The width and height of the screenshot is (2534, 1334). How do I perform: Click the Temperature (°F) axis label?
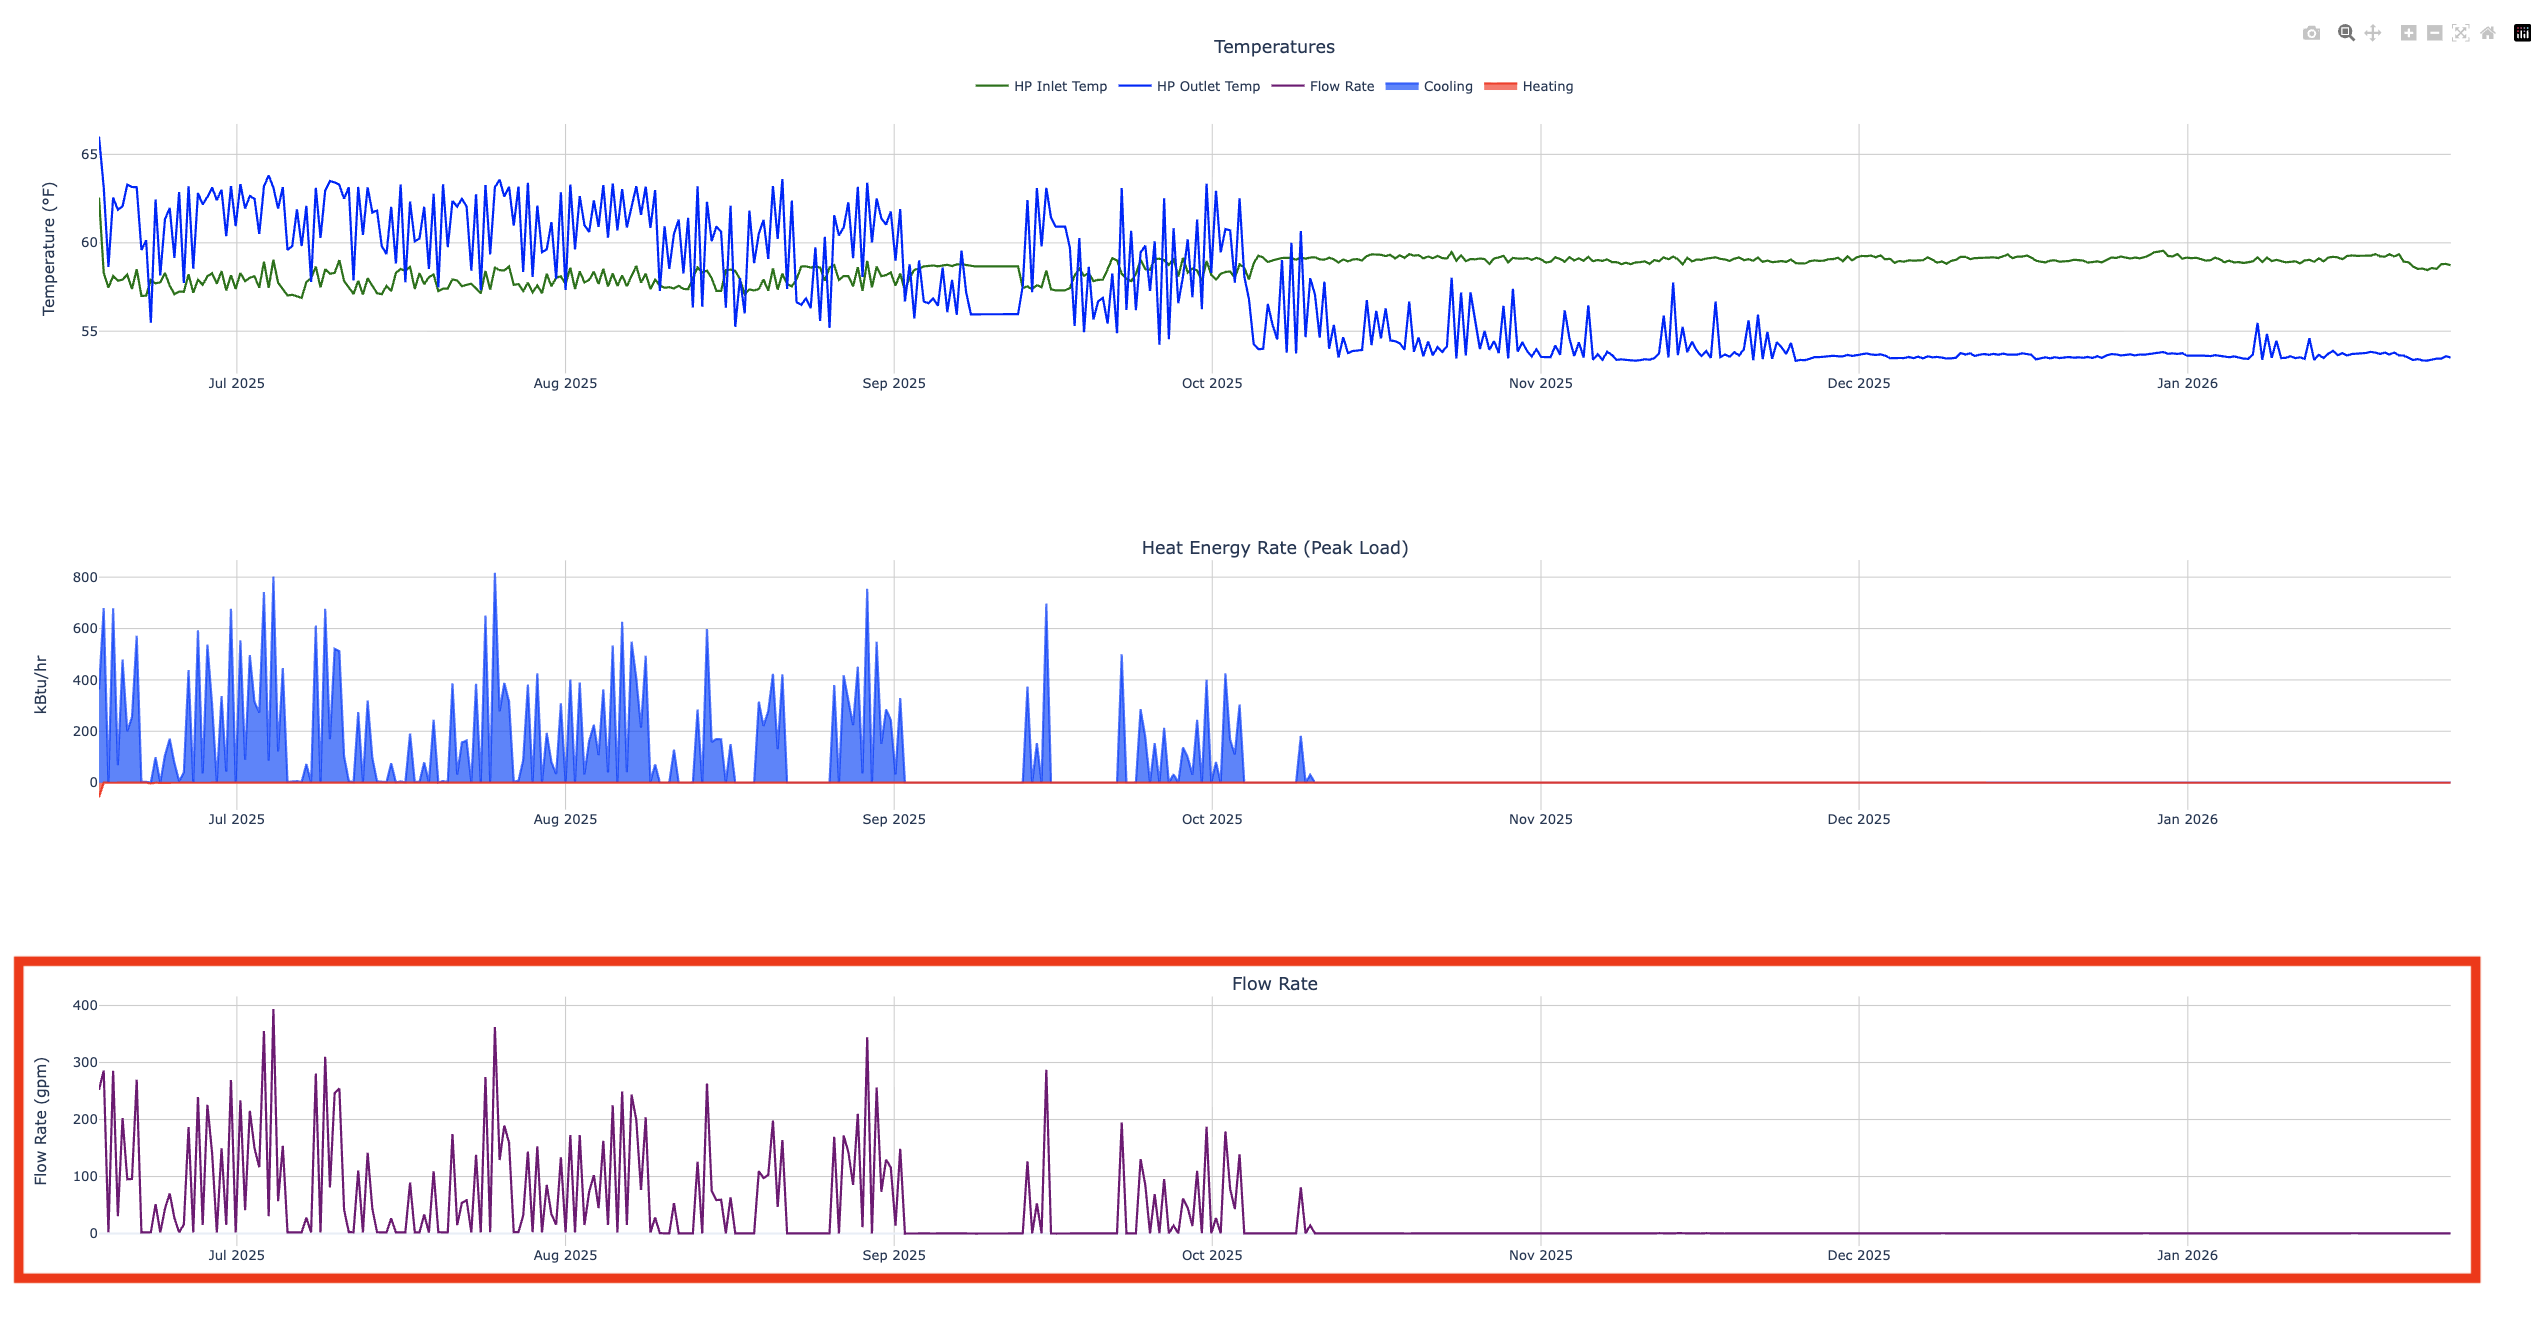[48, 248]
